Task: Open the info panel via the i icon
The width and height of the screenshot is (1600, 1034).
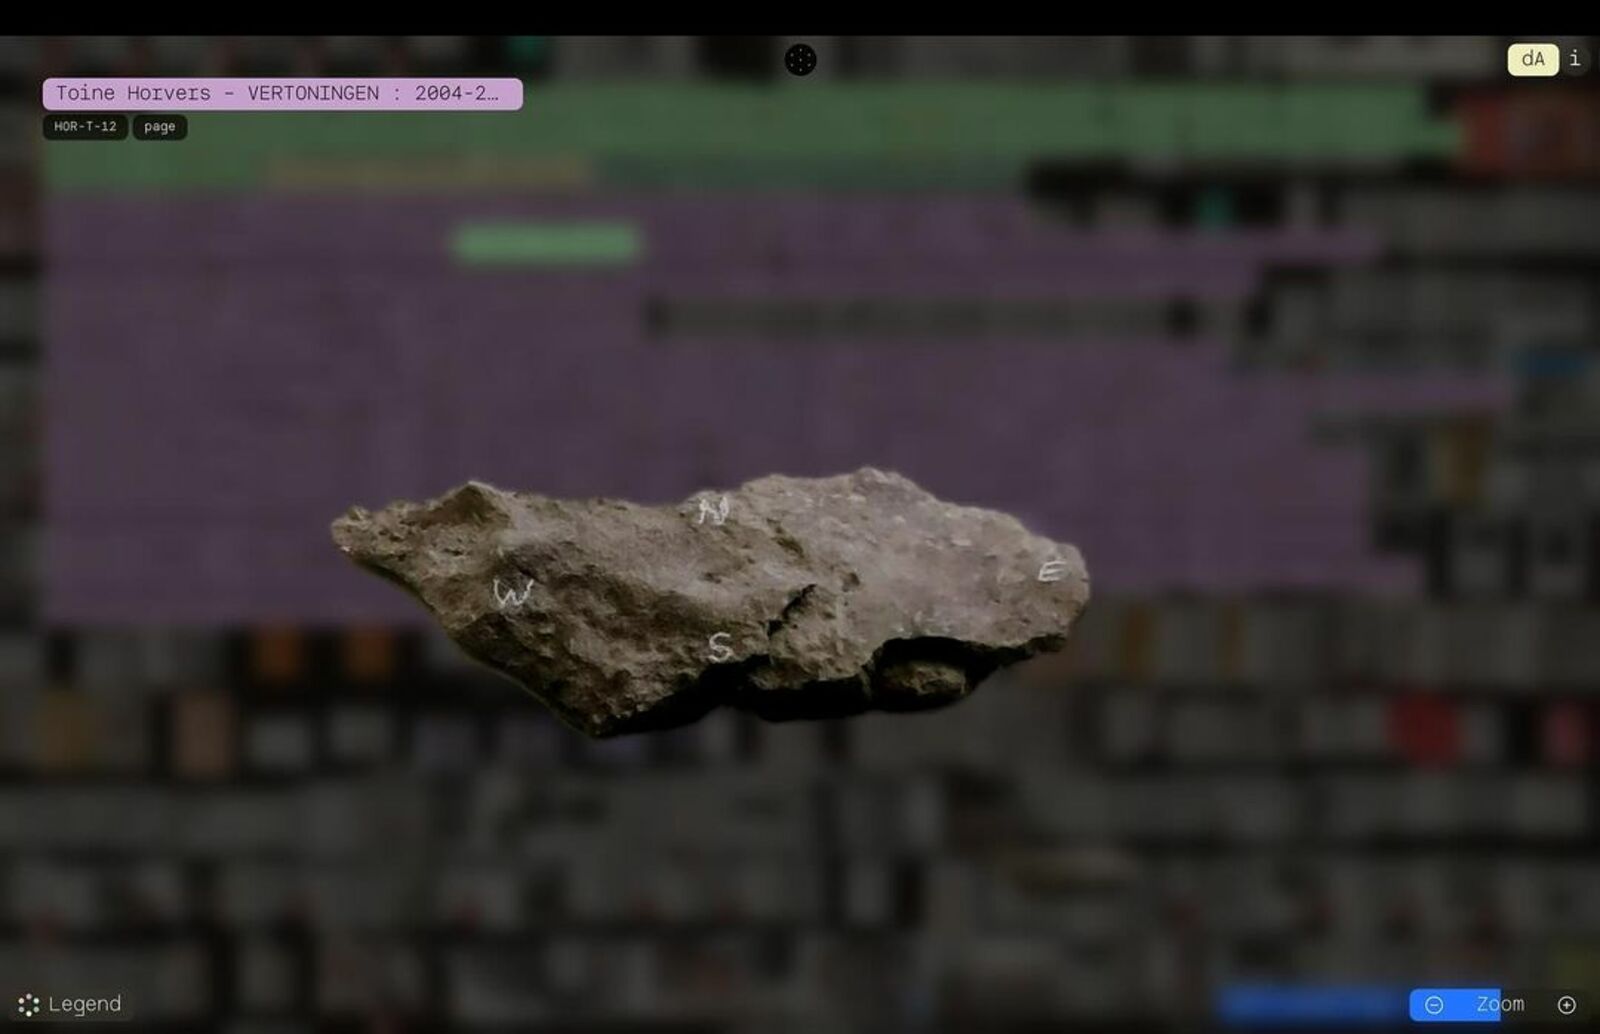Action: click(1575, 59)
